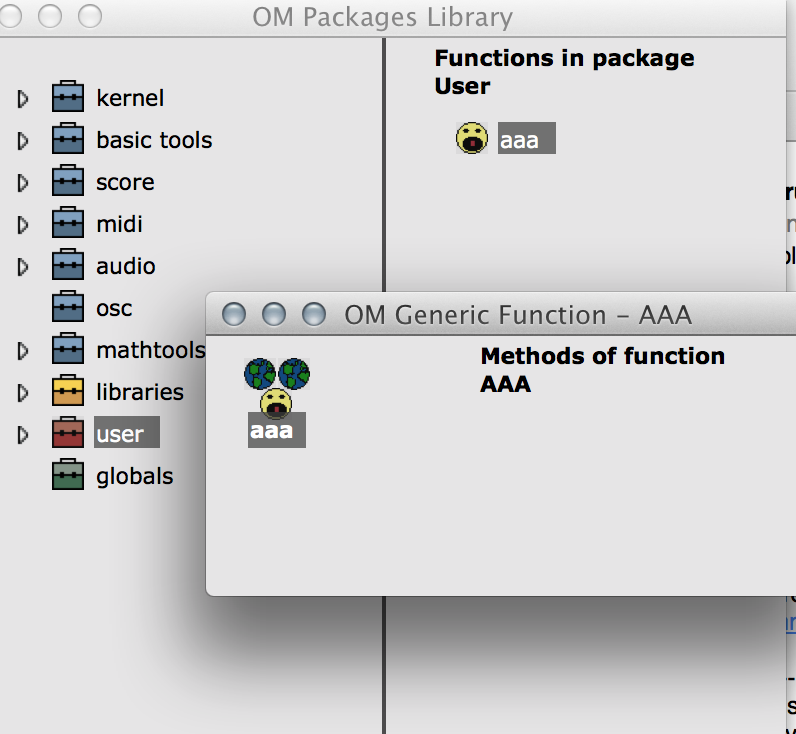Expand the kernel package tree
Viewport: 796px width, 734px height.
pyautogui.click(x=22, y=98)
